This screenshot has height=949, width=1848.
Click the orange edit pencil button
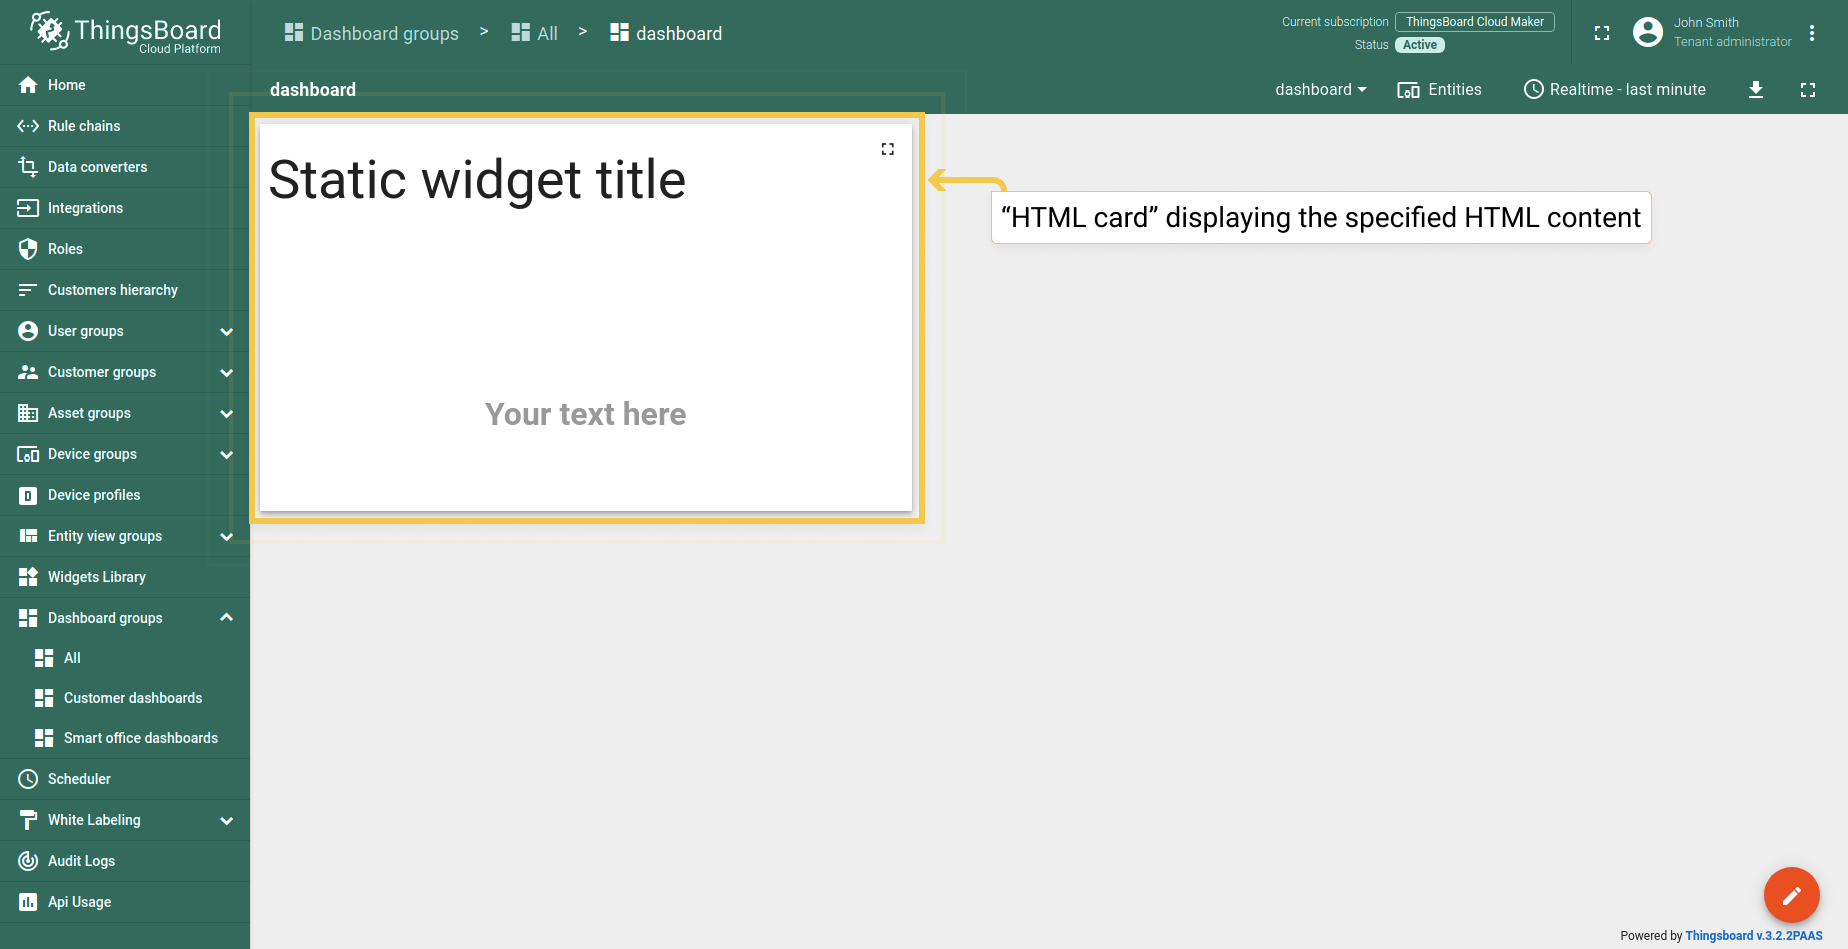(x=1791, y=895)
